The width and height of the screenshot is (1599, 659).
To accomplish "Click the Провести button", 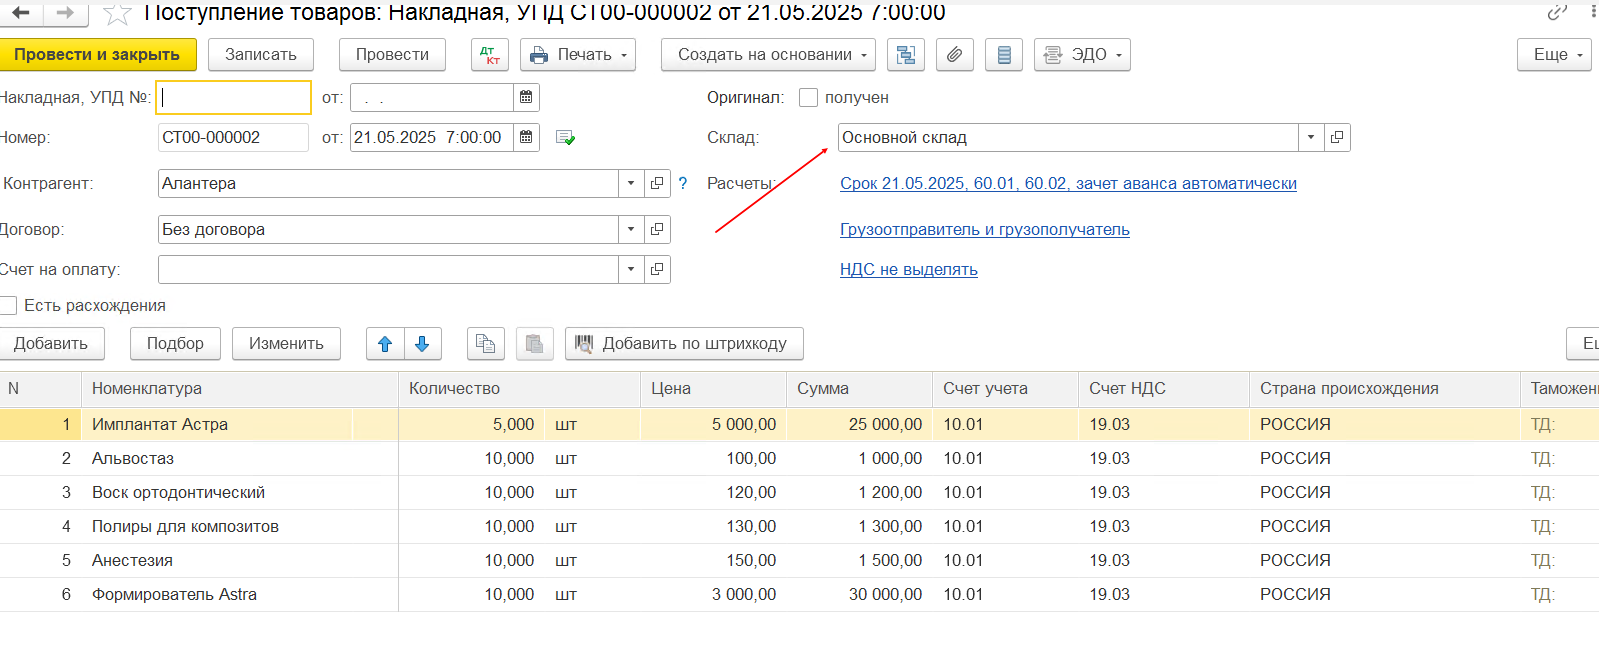I will (x=392, y=55).
